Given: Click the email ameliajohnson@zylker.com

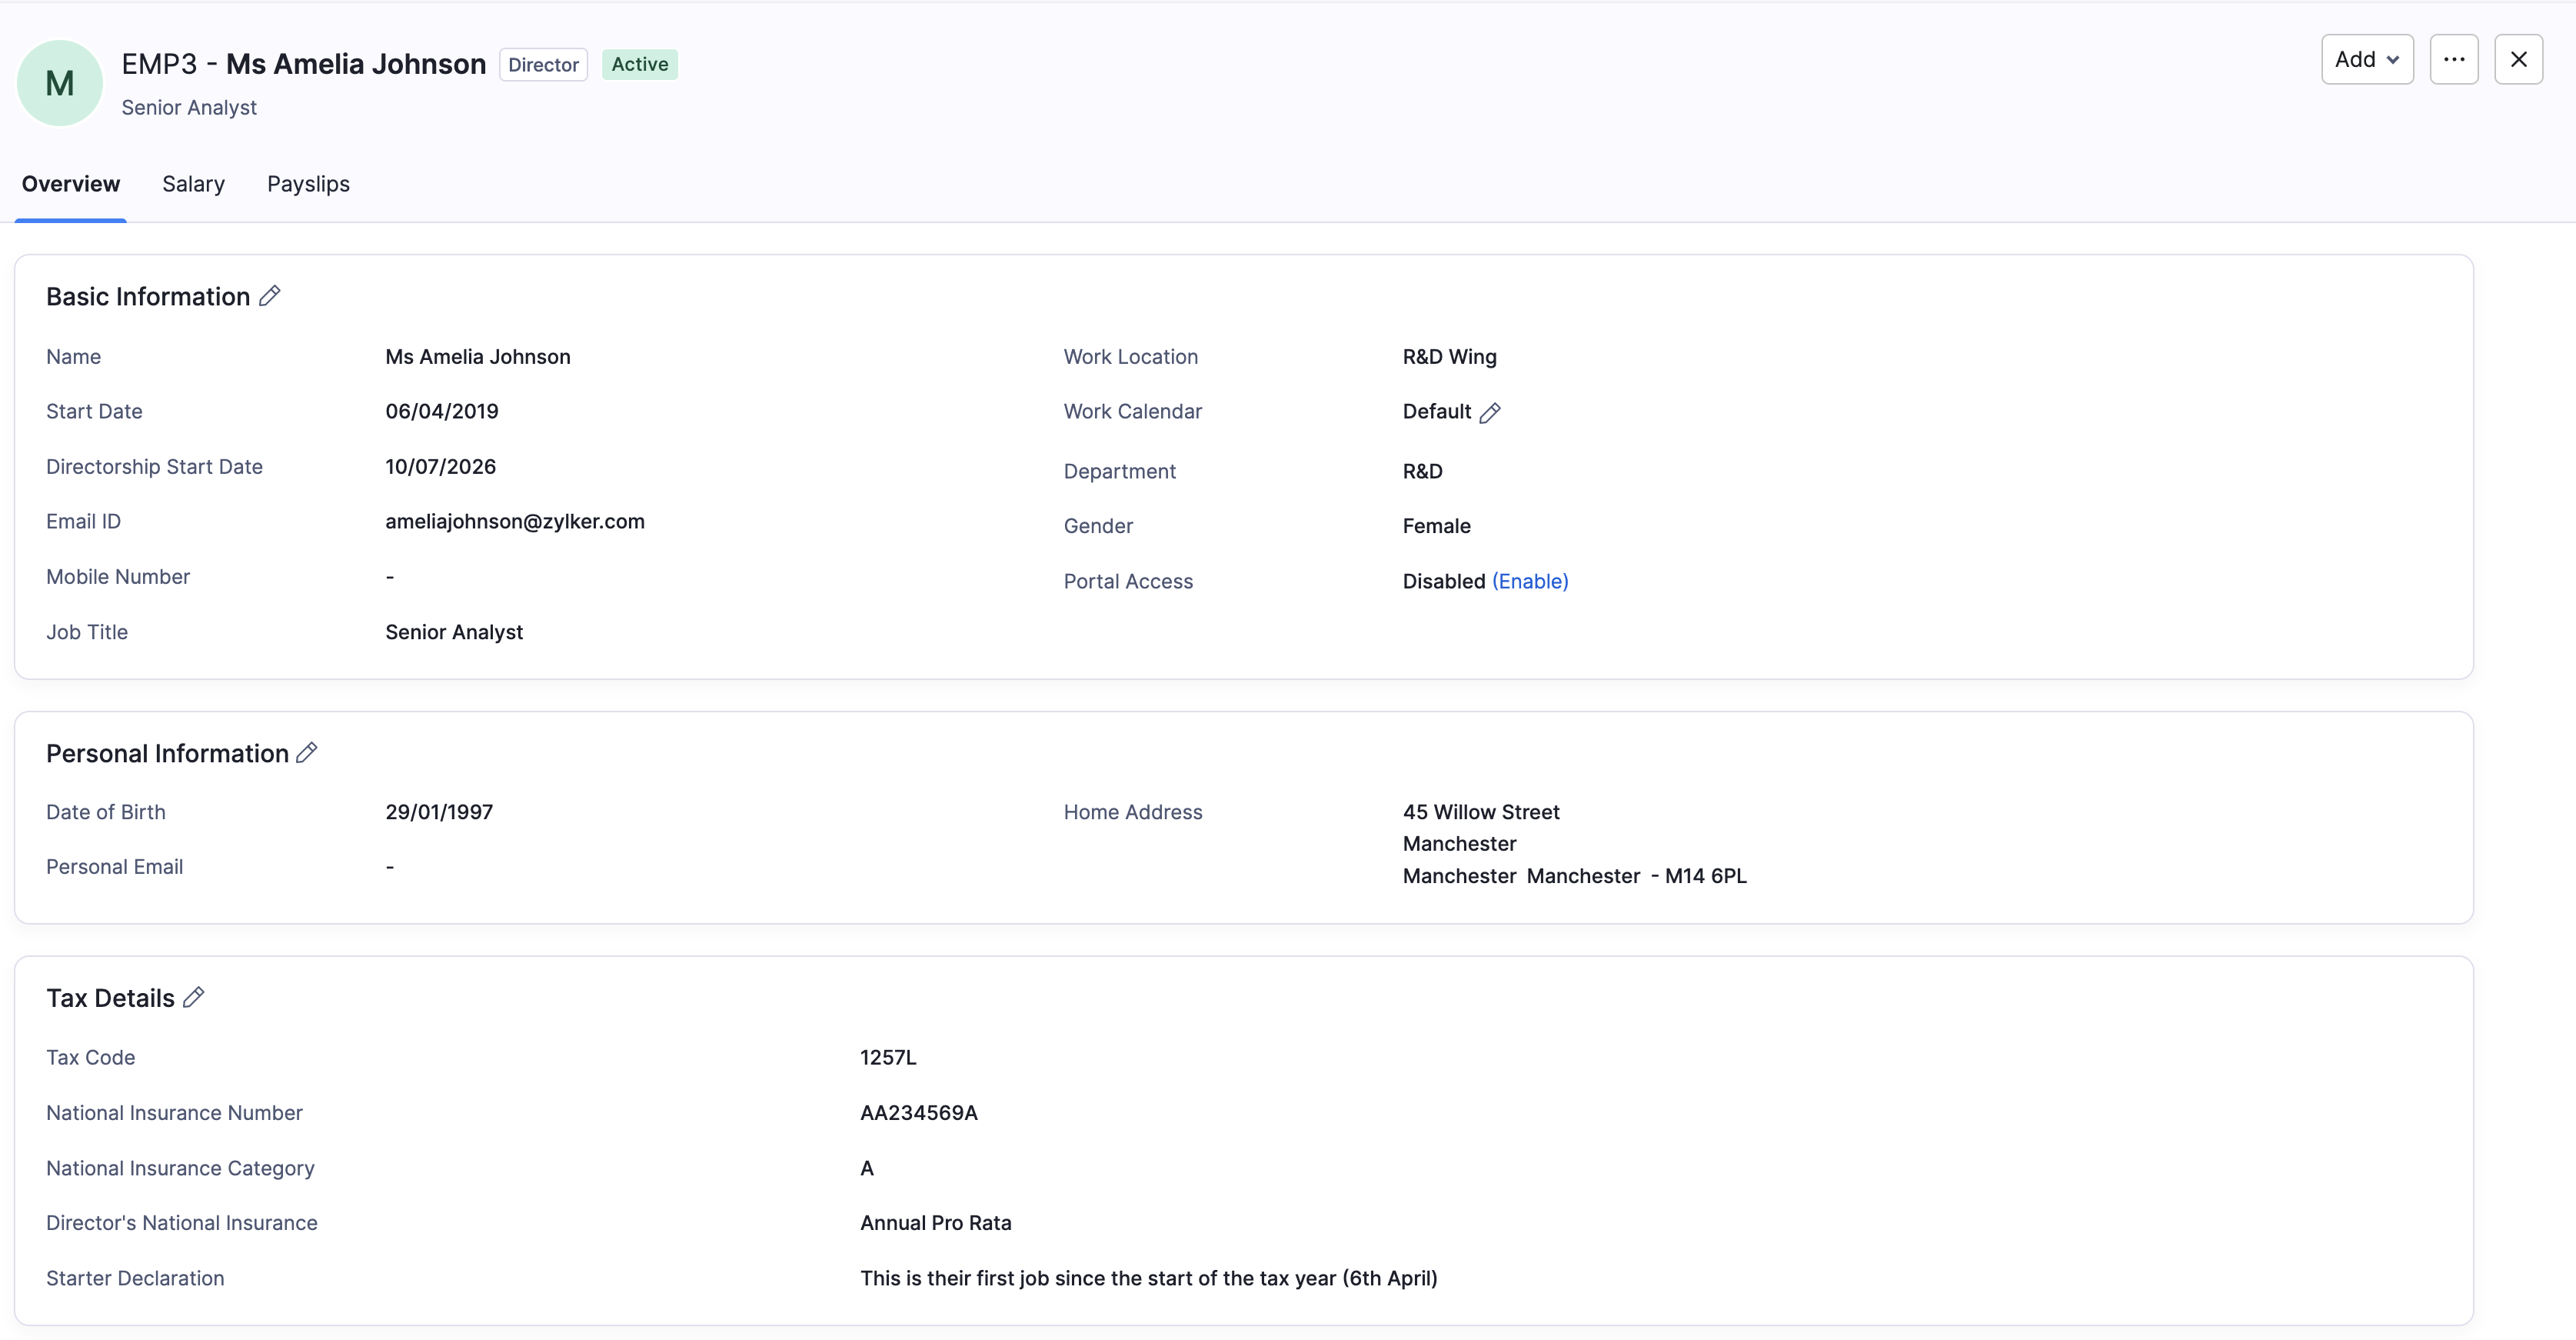Looking at the screenshot, I should [515, 522].
